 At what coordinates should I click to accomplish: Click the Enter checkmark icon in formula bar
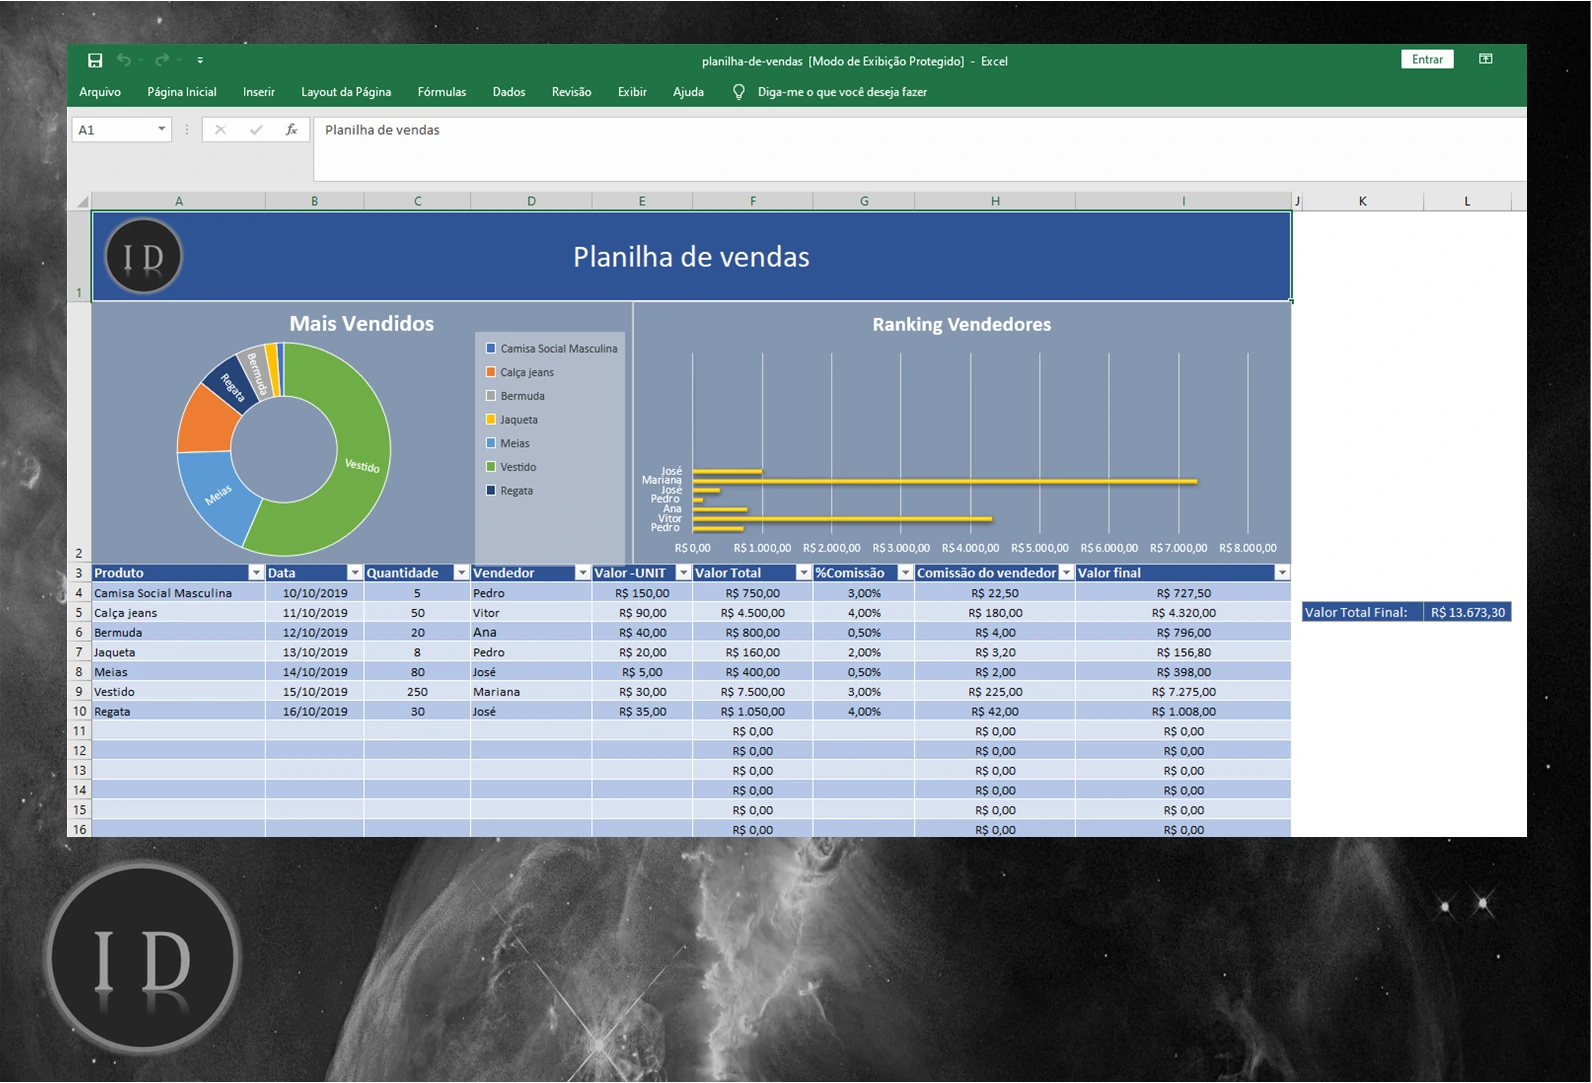pos(256,130)
